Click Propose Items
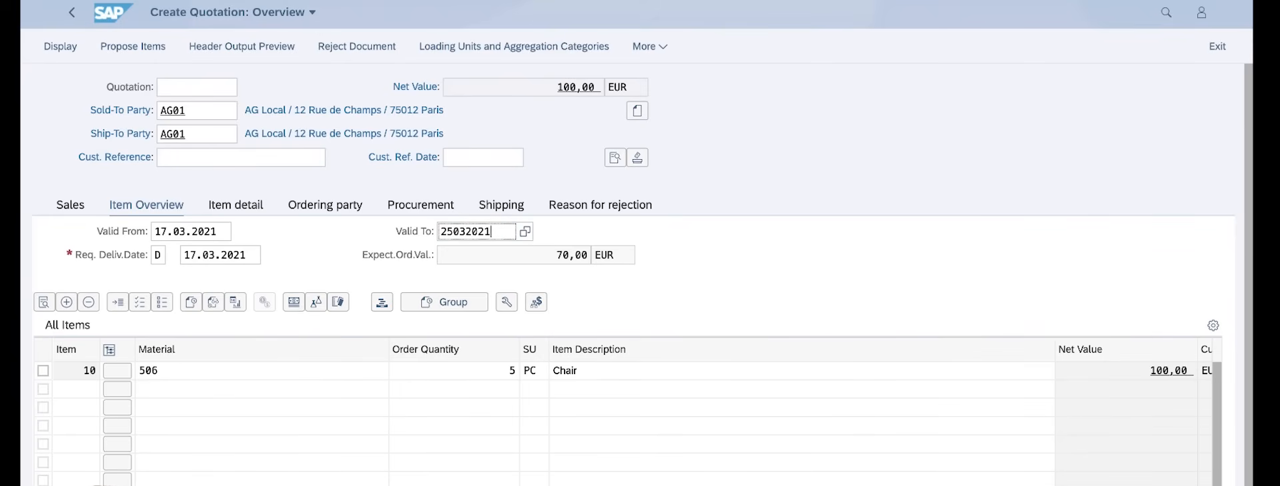 pyautogui.click(x=133, y=46)
